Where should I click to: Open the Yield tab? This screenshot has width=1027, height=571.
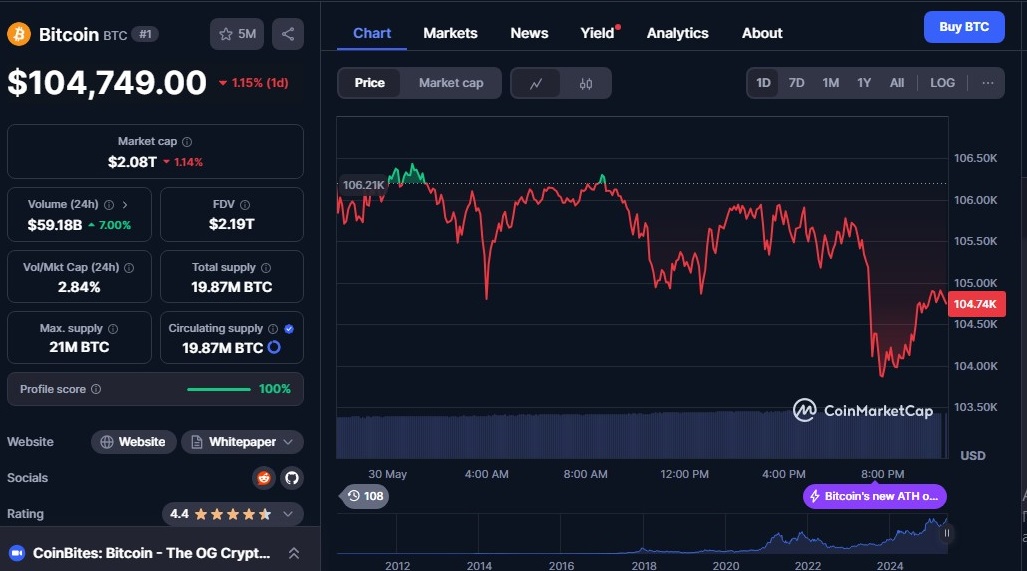click(x=597, y=33)
